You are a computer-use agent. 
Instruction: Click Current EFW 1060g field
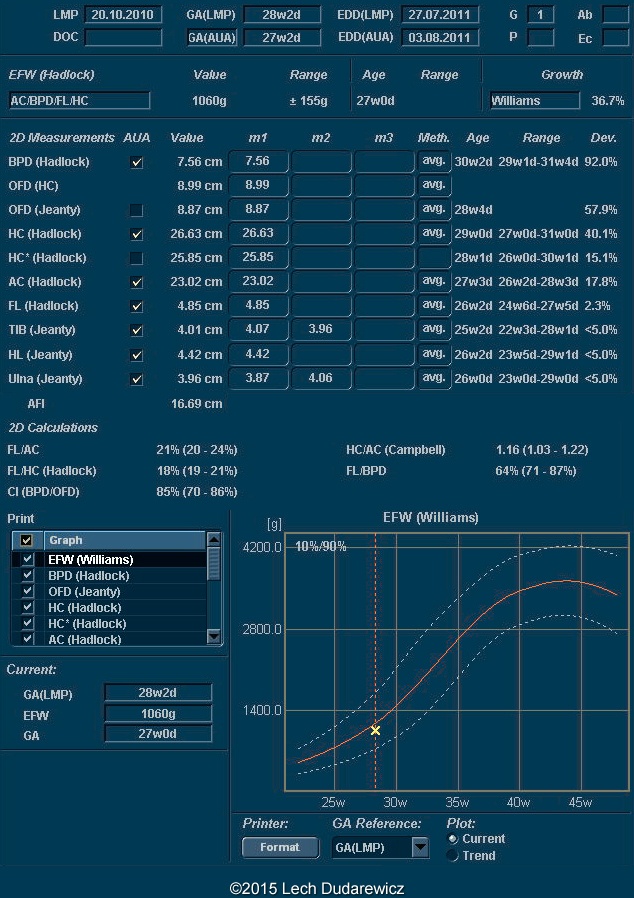[158, 714]
